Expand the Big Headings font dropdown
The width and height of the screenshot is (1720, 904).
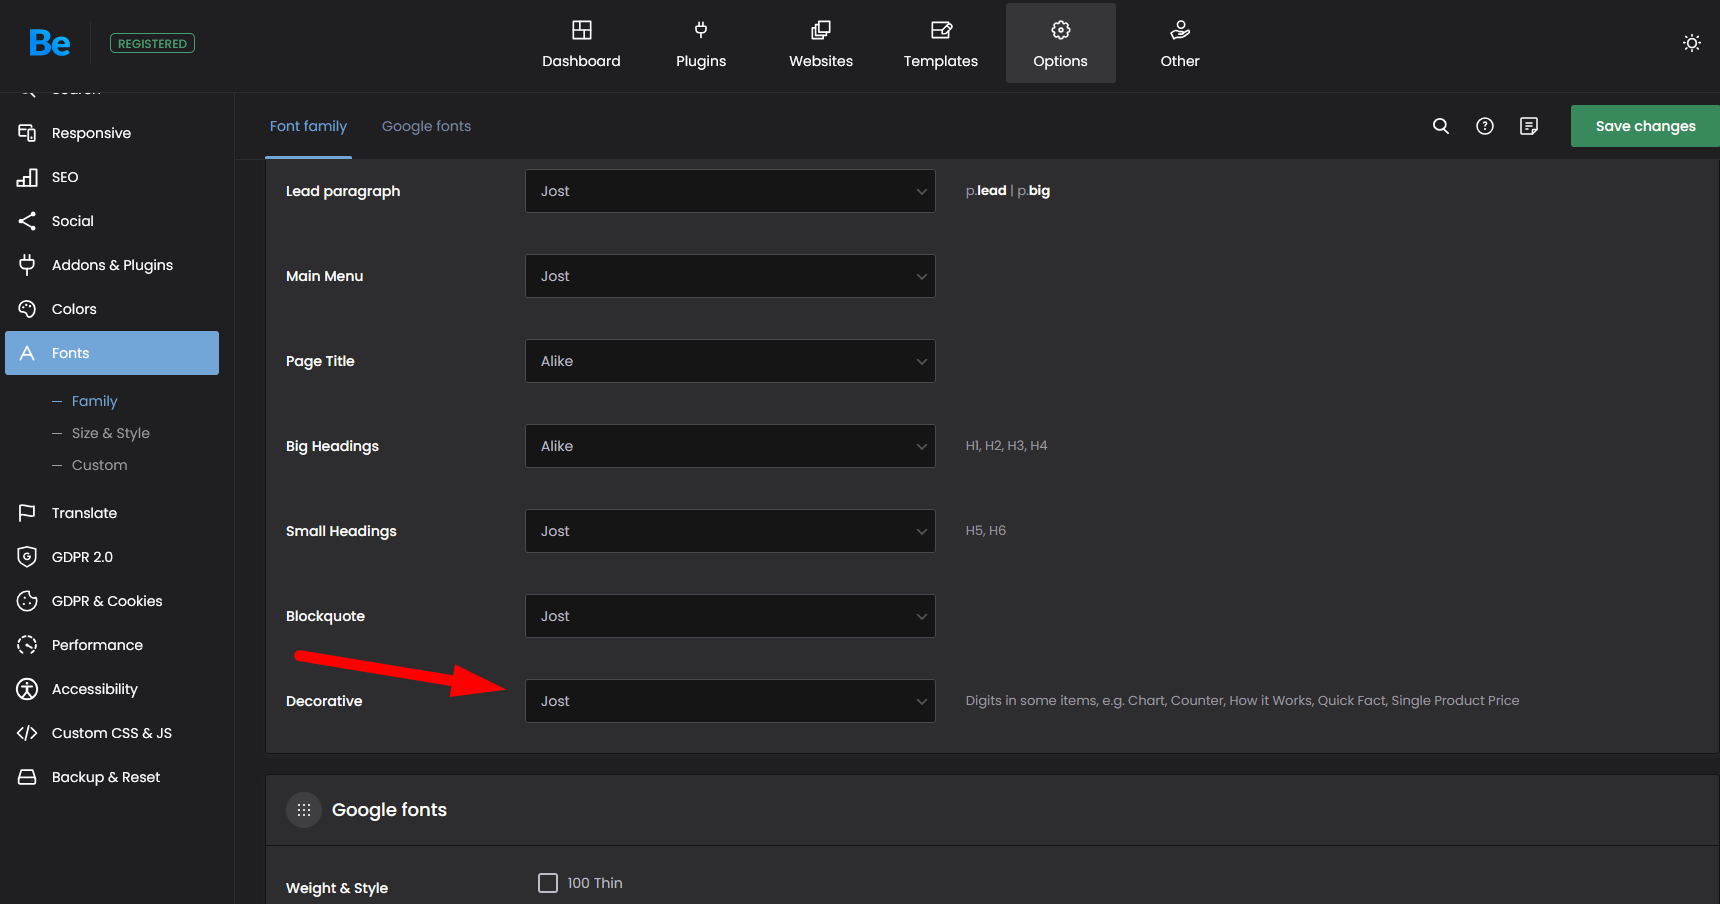[730, 446]
